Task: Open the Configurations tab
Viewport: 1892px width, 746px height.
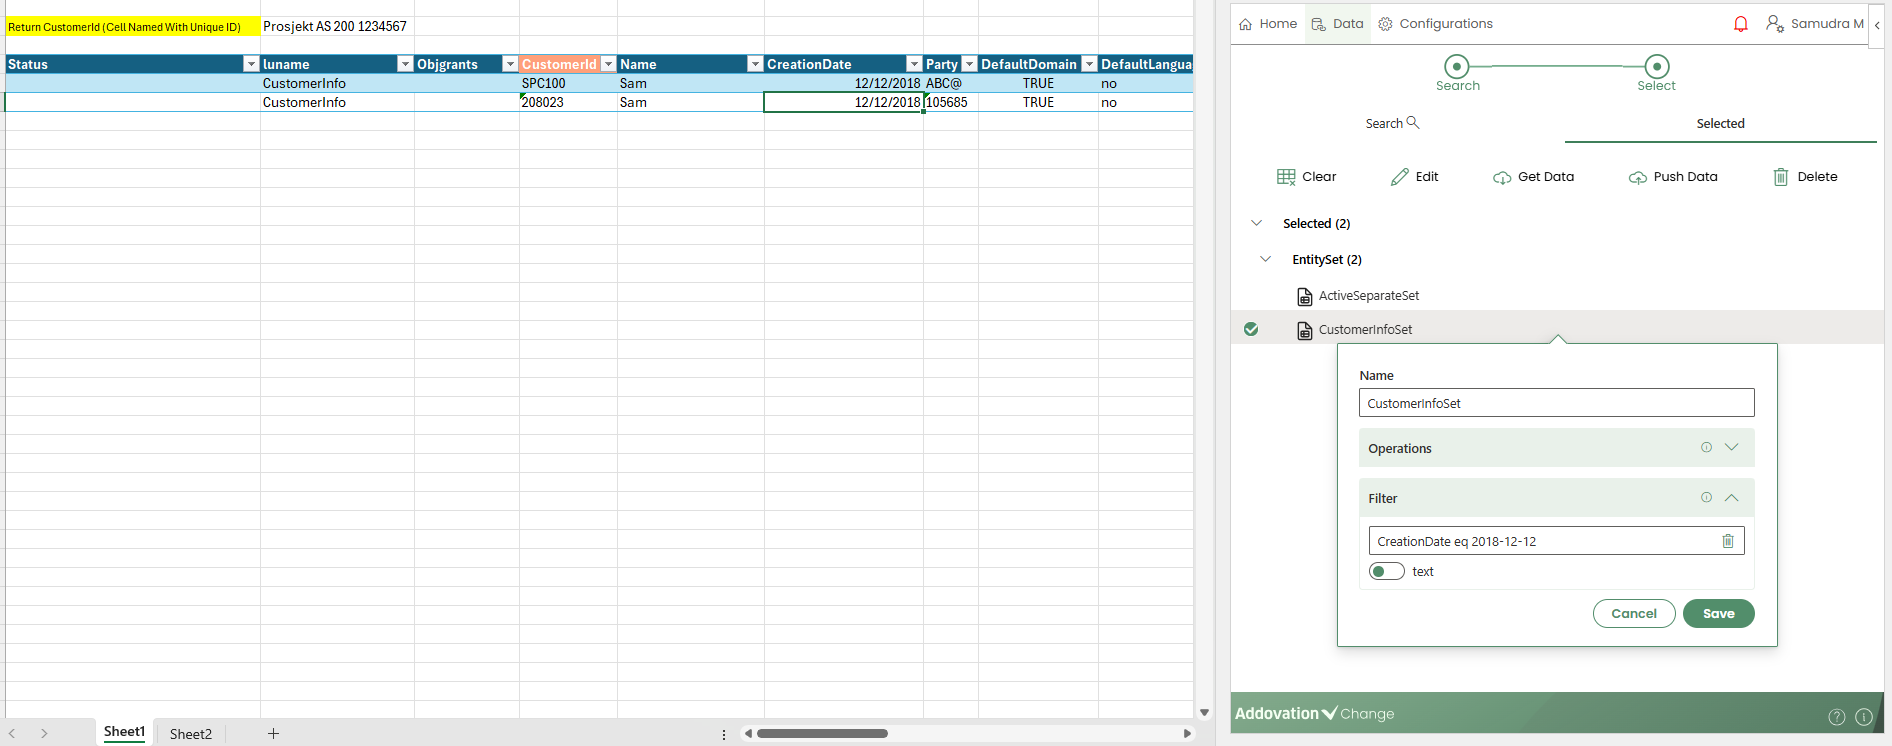Action: [x=1435, y=24]
